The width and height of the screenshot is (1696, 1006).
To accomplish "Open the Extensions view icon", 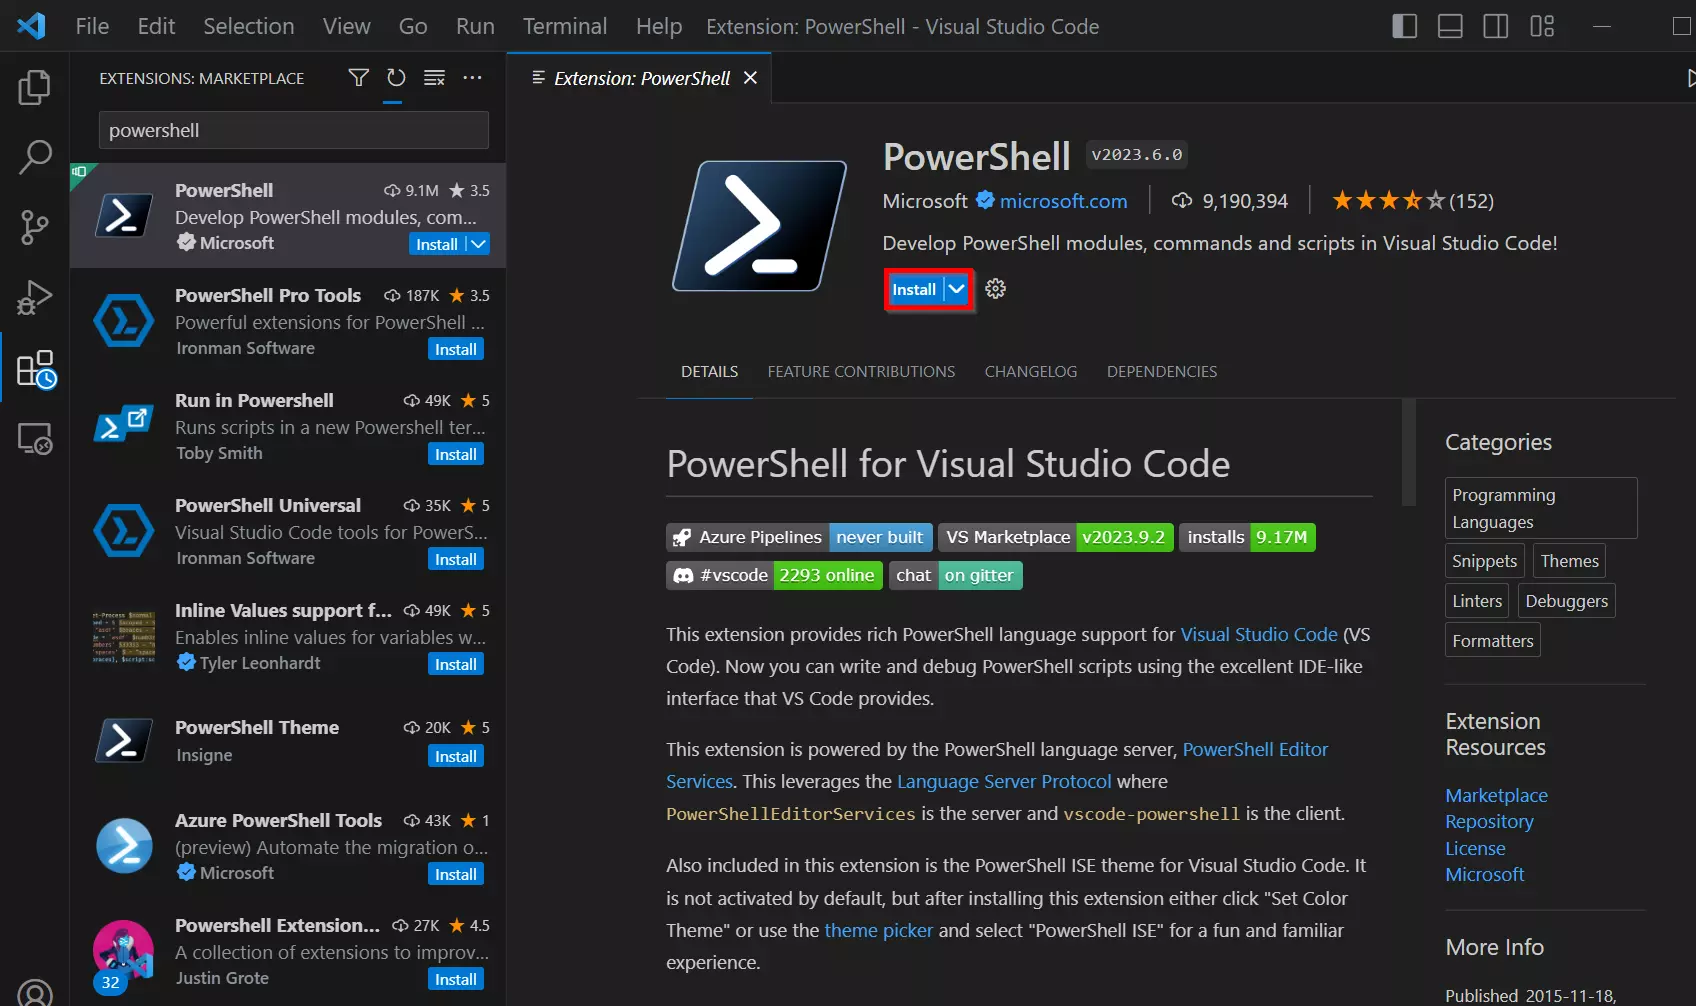I will [34, 368].
